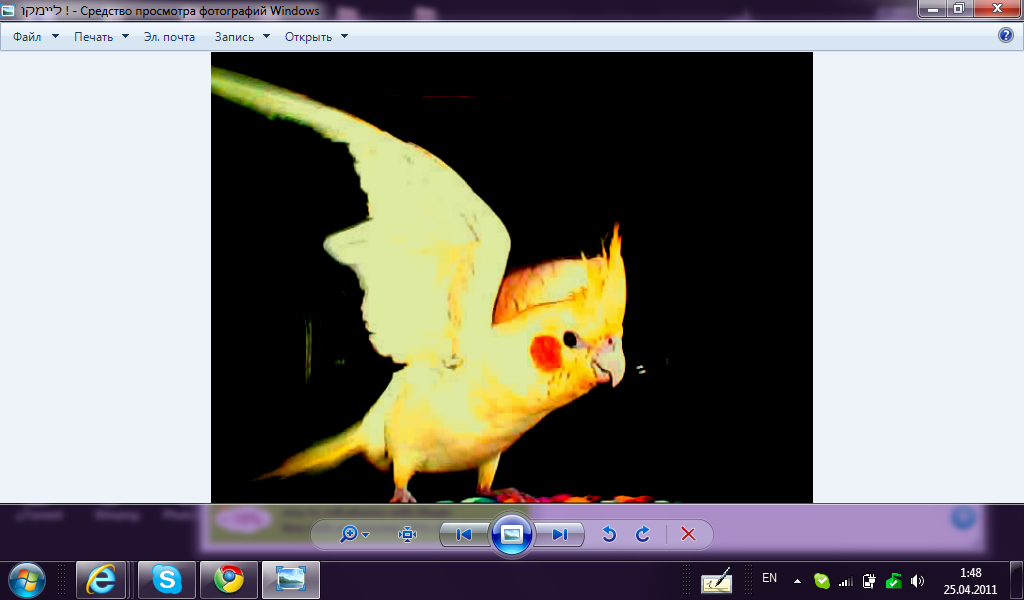
Task: Click the volume speaker tray icon
Action: (918, 580)
